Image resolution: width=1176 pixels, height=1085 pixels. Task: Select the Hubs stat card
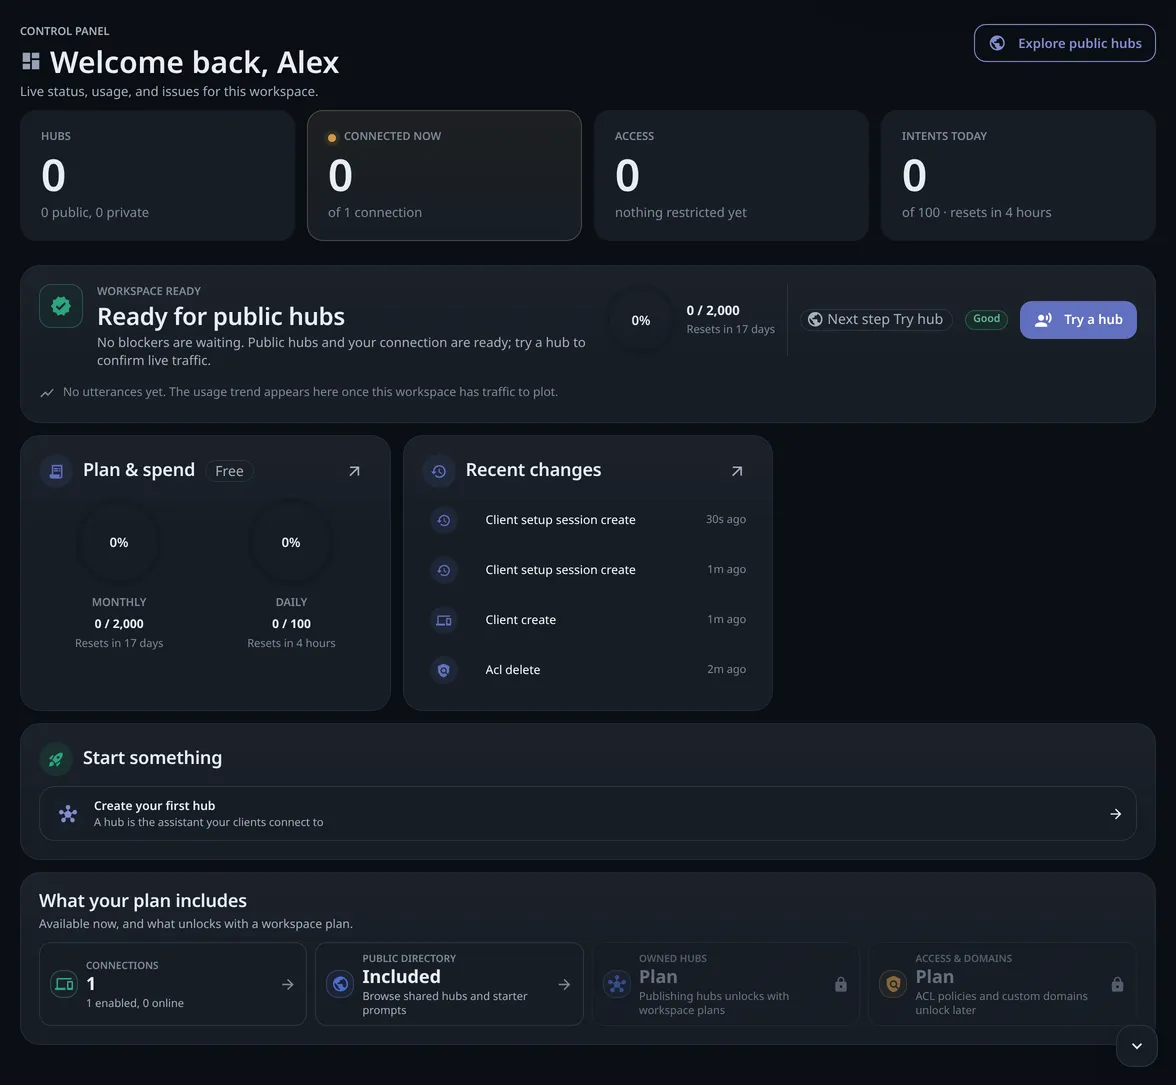[158, 175]
